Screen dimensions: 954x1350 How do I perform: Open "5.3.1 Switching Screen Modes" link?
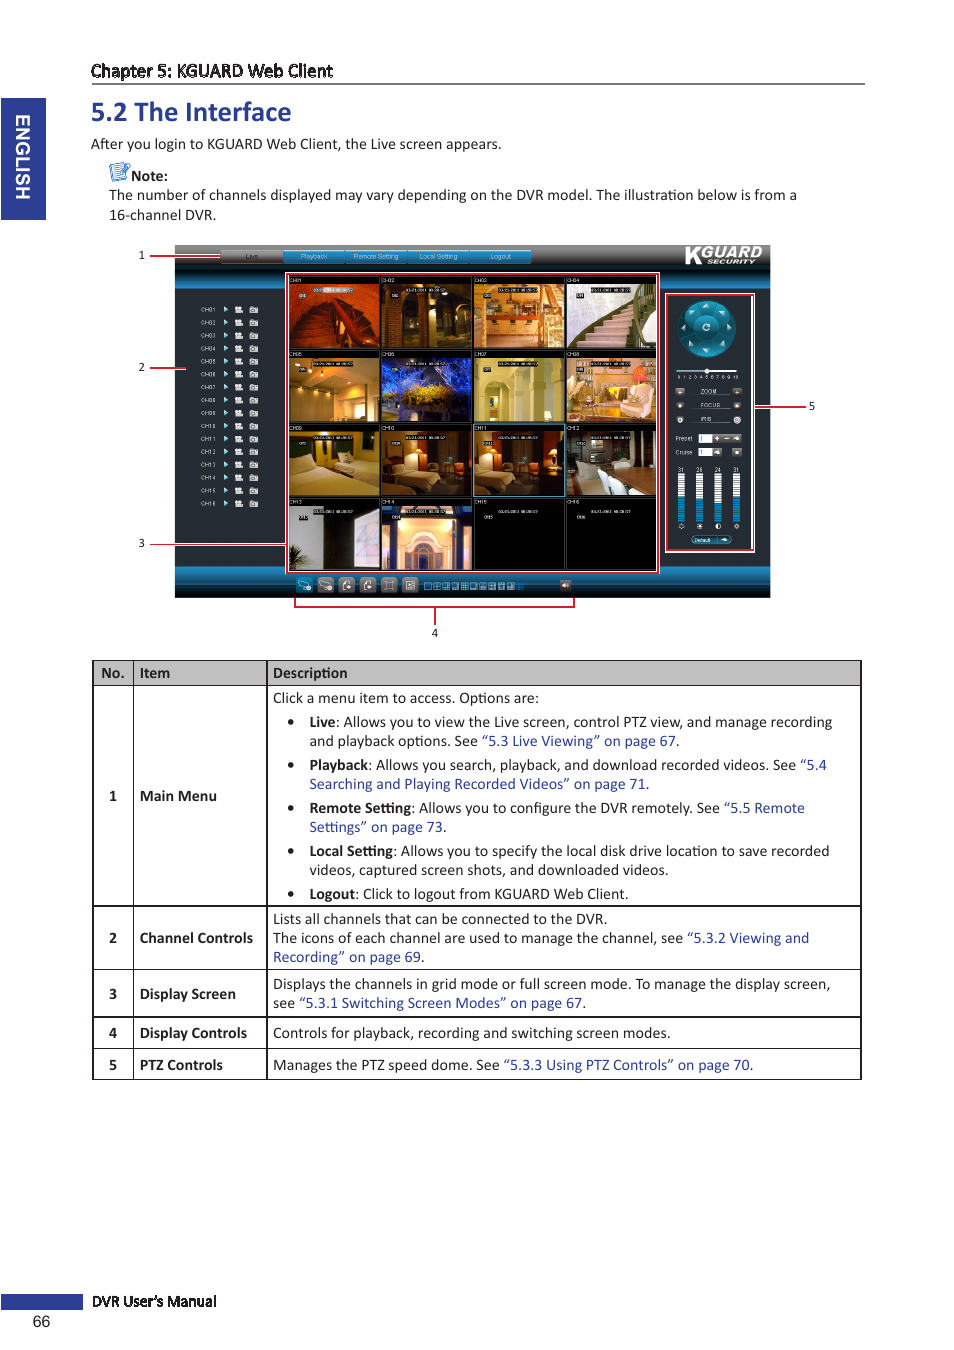coord(441,1003)
